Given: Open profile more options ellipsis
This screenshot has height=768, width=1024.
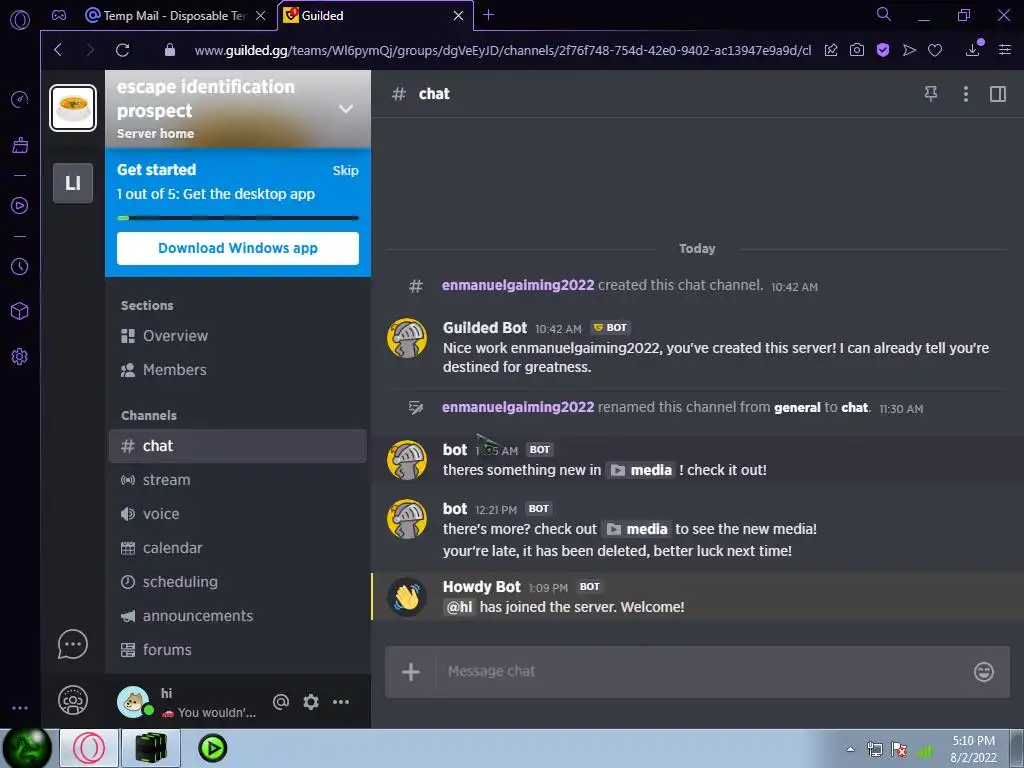Looking at the screenshot, I should pos(341,702).
